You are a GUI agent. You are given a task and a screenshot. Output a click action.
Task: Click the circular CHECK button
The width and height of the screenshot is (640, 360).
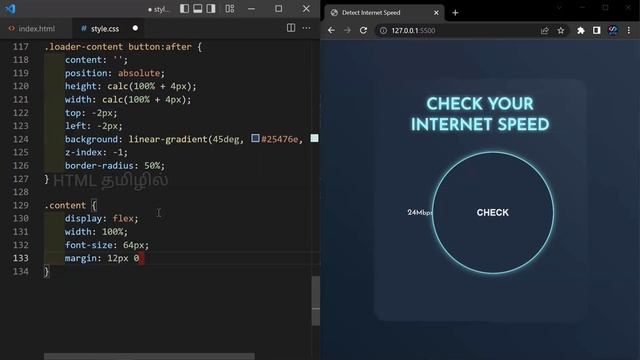[x=493, y=213]
